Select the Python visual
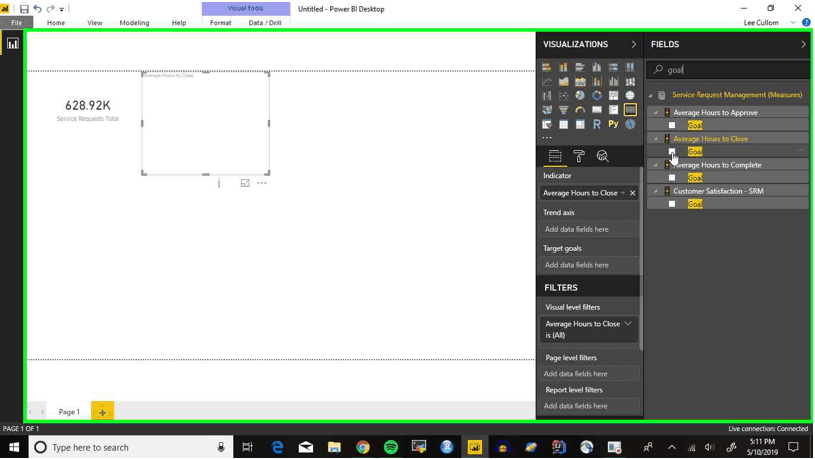This screenshot has width=815, height=459. tap(613, 124)
